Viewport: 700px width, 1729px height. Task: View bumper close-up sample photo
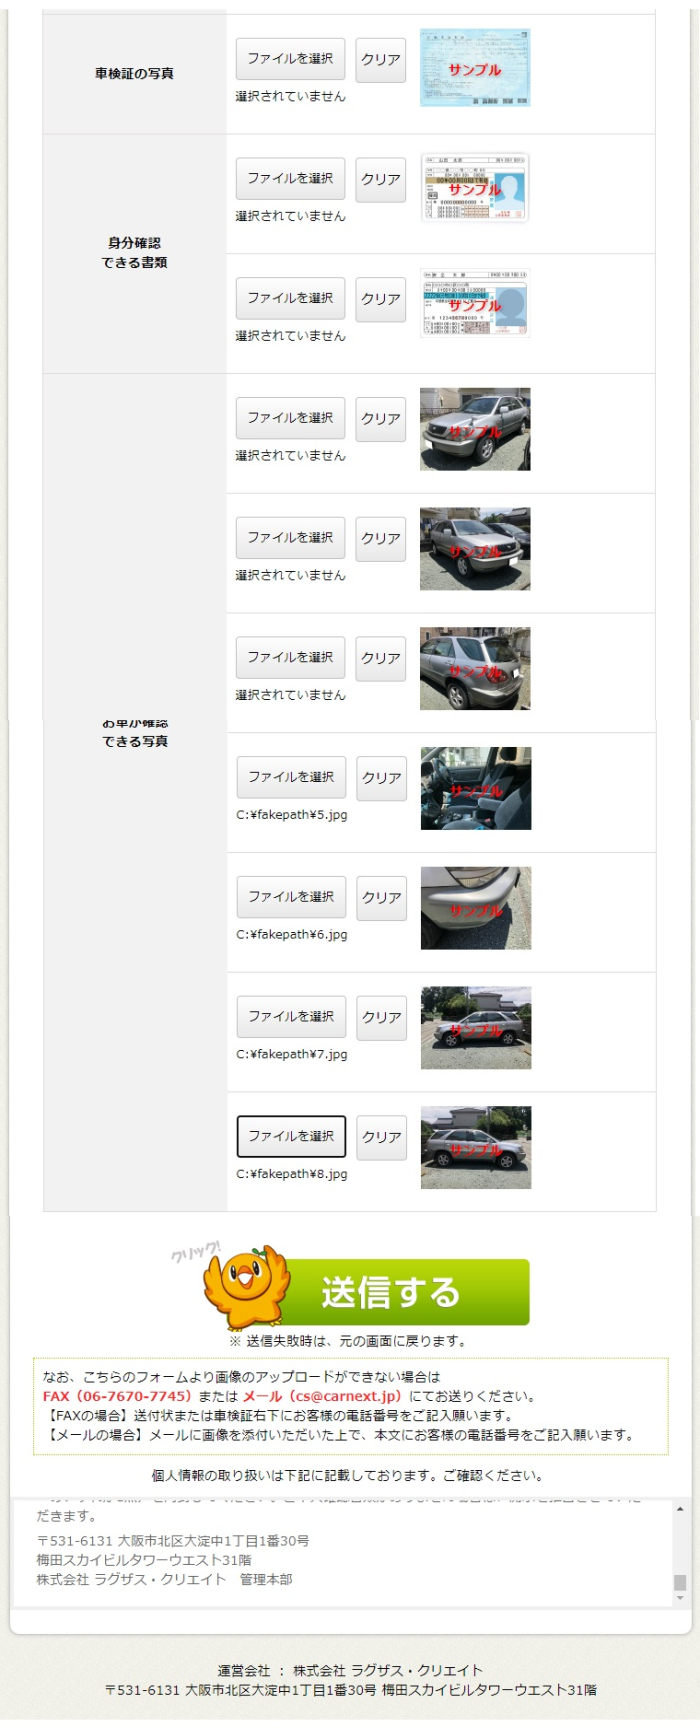click(476, 908)
